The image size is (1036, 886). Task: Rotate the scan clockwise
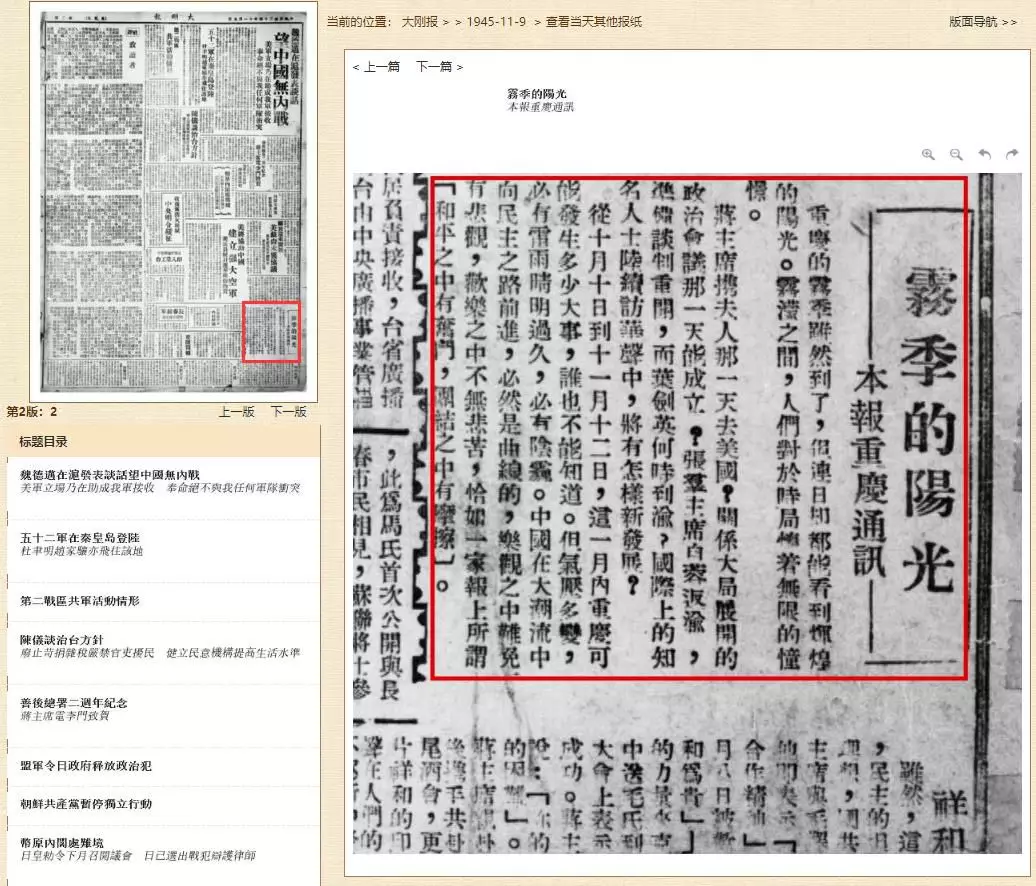click(x=1012, y=154)
